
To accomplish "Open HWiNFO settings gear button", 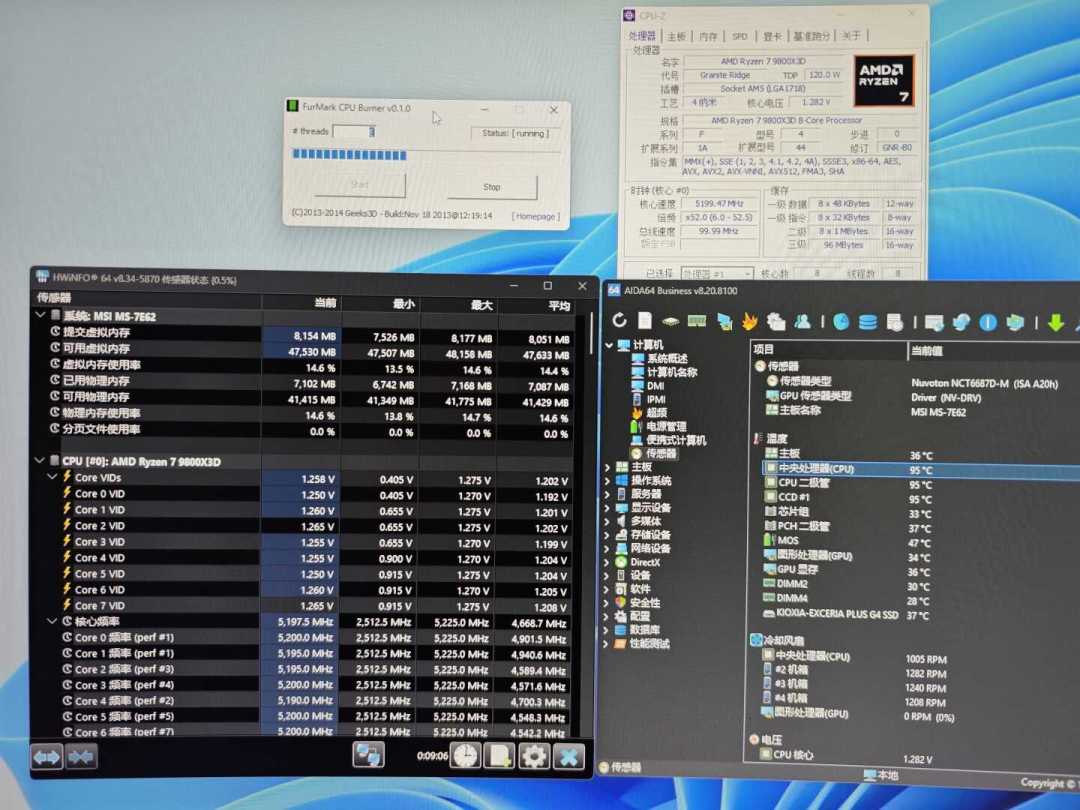I will [534, 756].
